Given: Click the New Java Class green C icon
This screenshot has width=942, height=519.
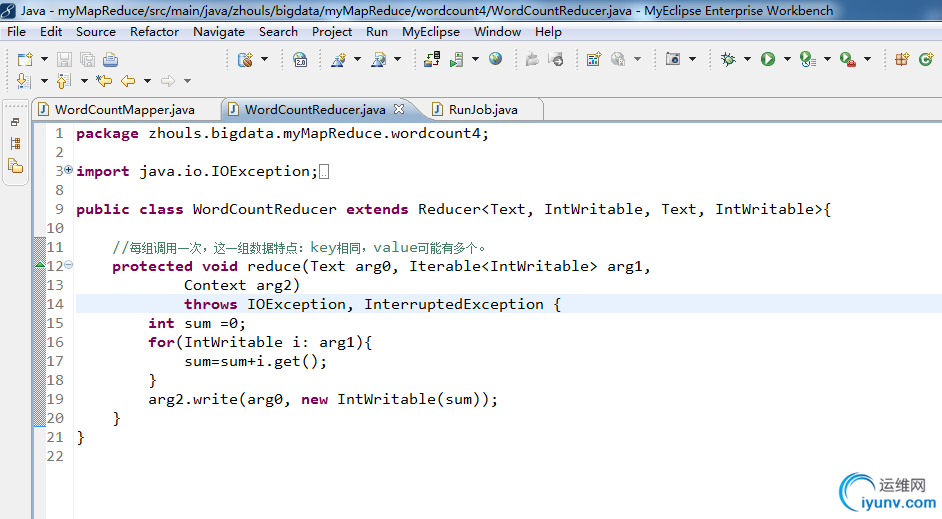Looking at the screenshot, I should pos(926,59).
